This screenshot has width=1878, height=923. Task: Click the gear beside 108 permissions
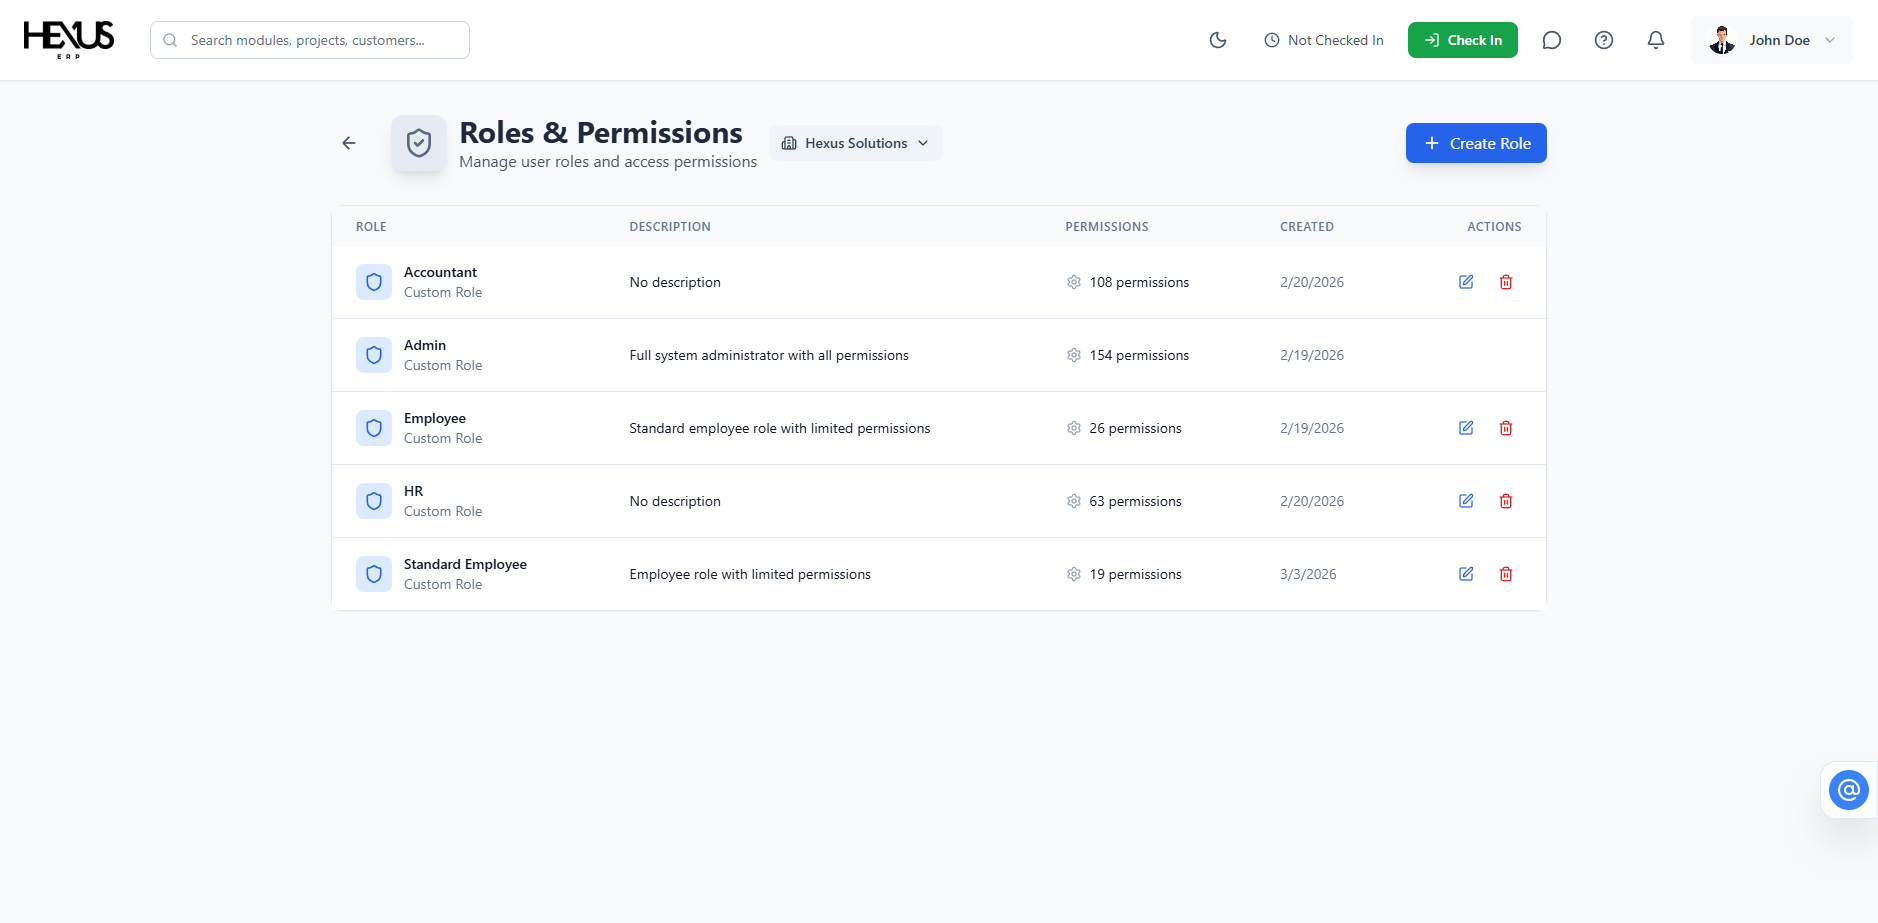[1074, 282]
